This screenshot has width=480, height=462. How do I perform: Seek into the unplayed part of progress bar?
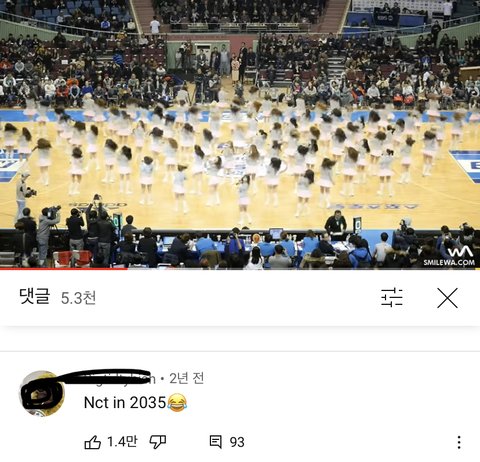coord(303,269)
